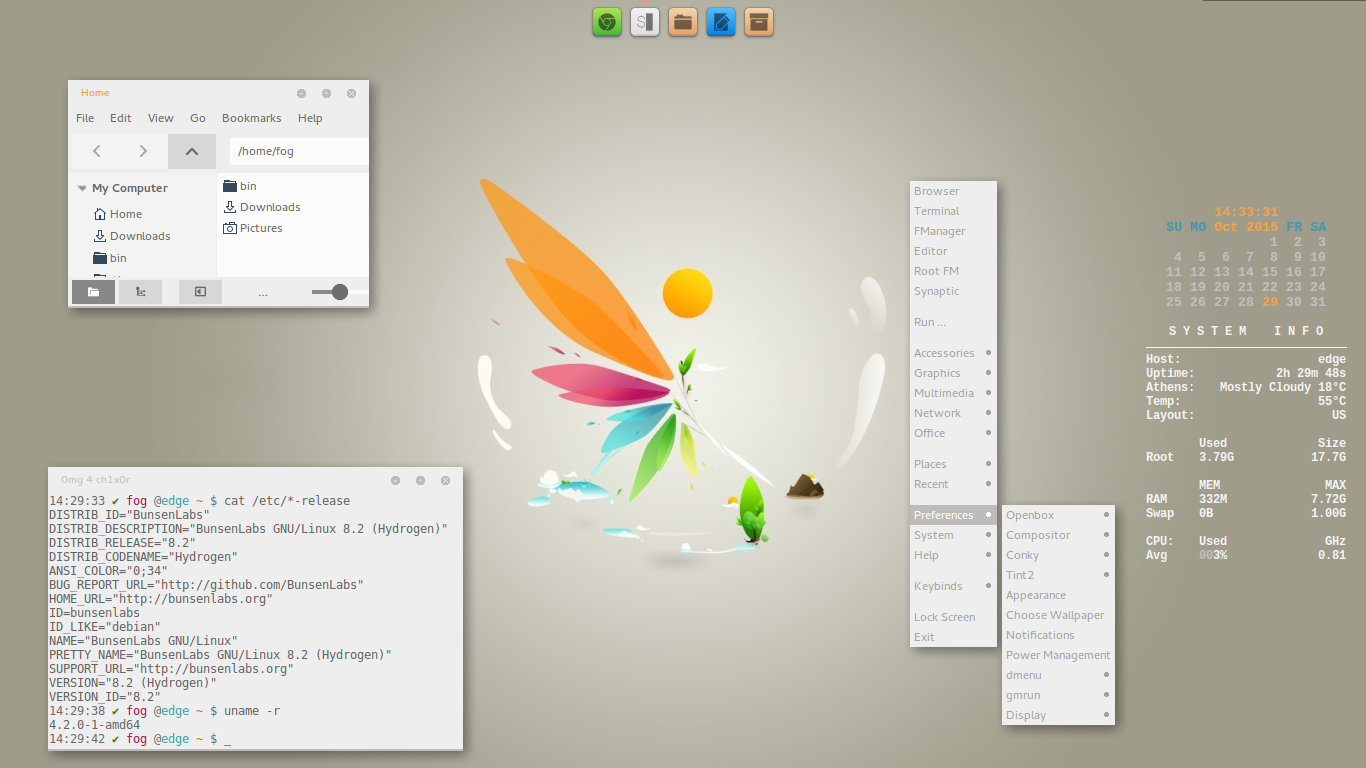Expand the System submenu
Viewport: 1366px width, 768px height.
[953, 535]
